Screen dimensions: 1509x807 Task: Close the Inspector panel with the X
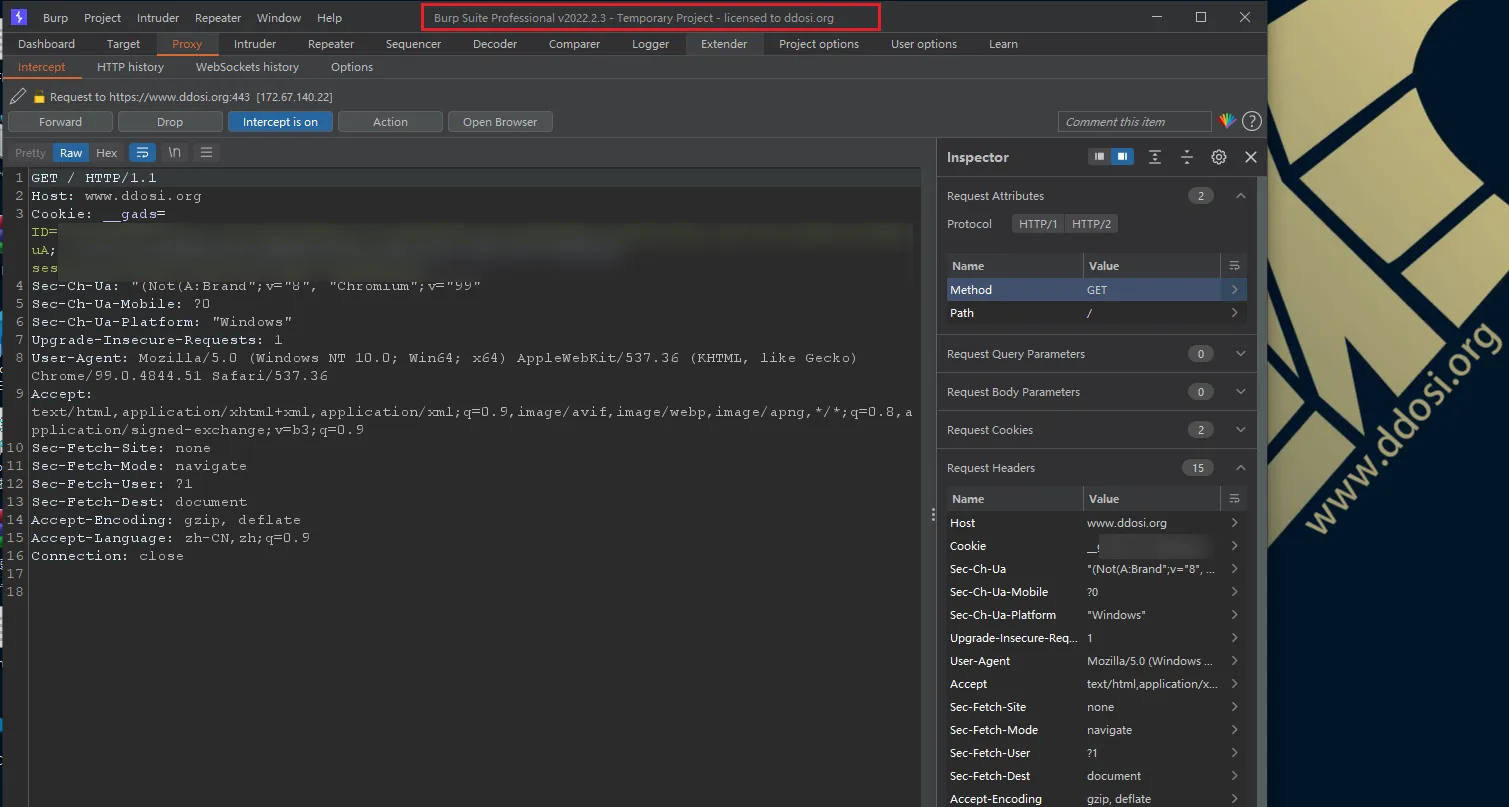point(1250,157)
